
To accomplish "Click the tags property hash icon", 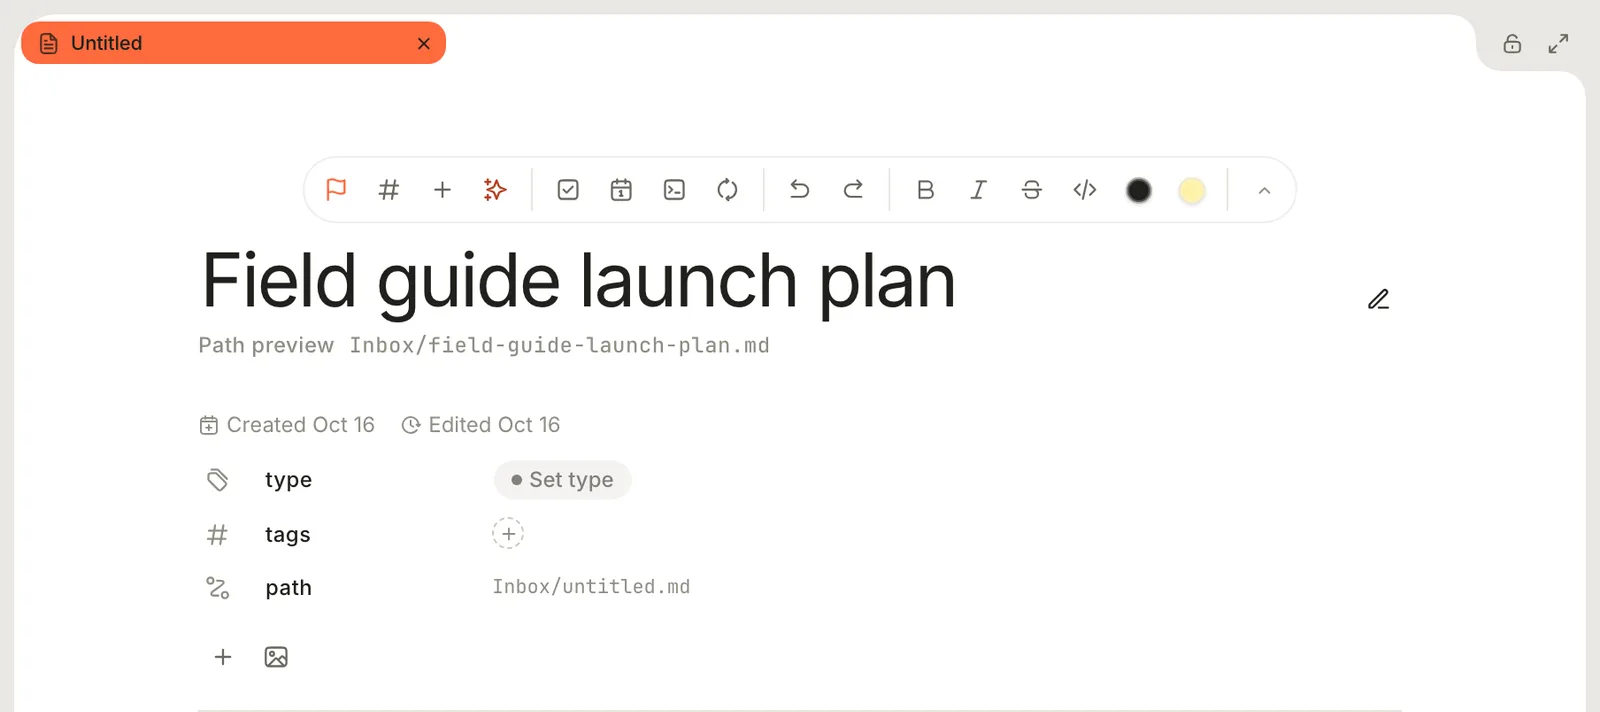I will coord(217,535).
